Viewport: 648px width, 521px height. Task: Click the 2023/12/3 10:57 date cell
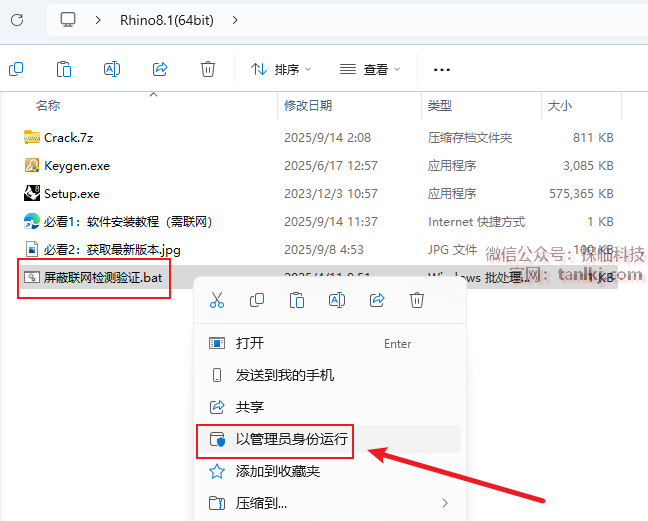[x=331, y=194]
